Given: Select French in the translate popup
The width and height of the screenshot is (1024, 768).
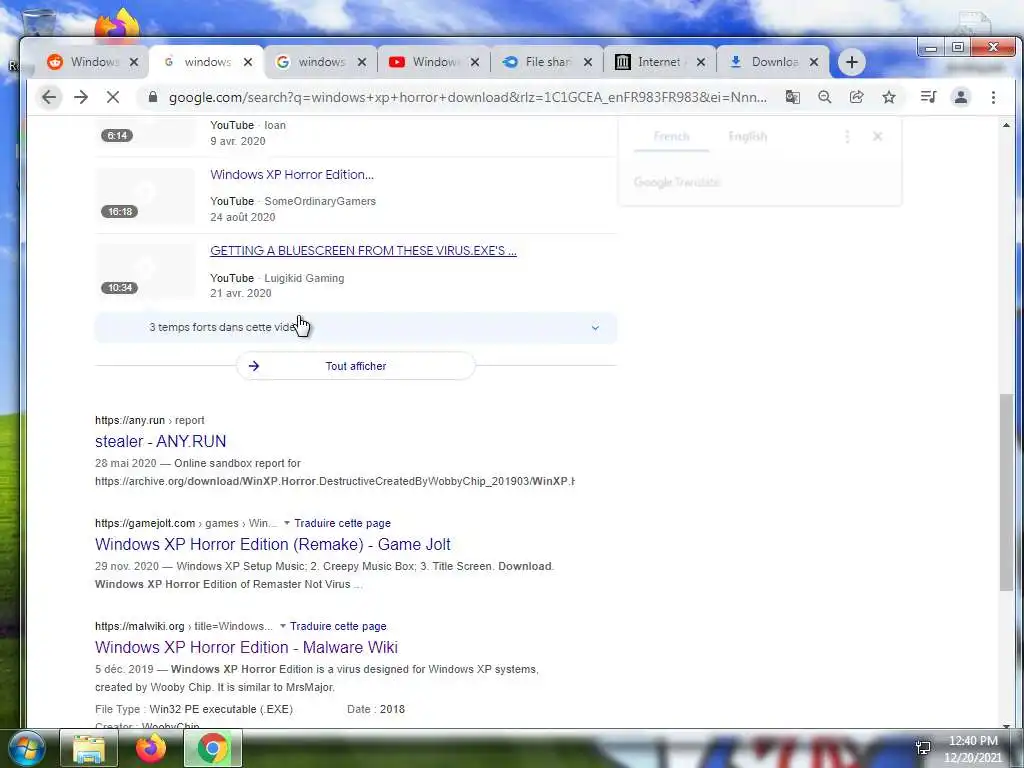Looking at the screenshot, I should (671, 136).
